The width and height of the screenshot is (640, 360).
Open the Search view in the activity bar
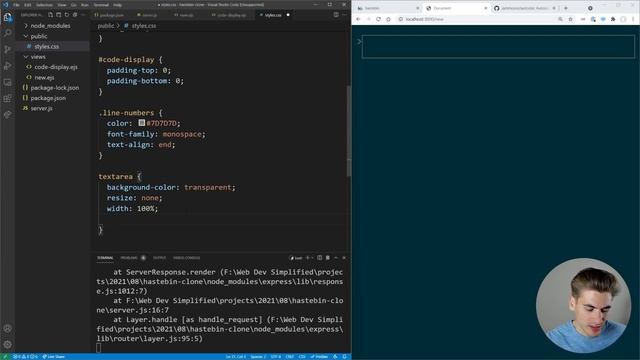tap(7, 33)
